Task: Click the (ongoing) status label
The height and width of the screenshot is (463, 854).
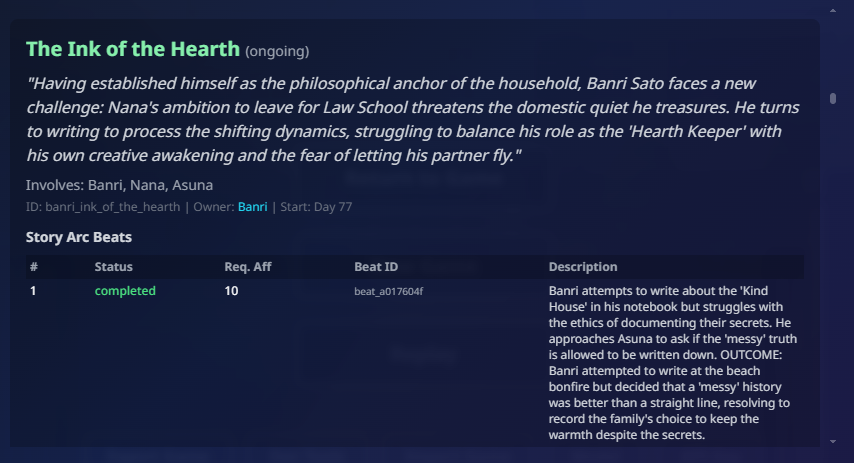Action: [277, 51]
